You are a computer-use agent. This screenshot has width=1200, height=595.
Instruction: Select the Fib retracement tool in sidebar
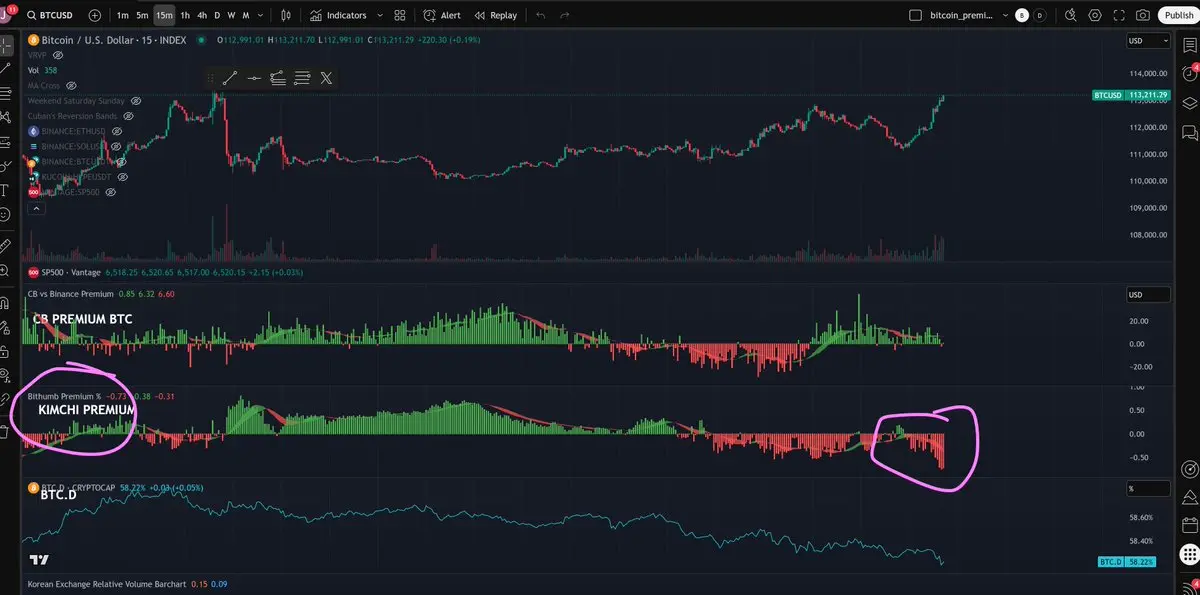(7, 93)
